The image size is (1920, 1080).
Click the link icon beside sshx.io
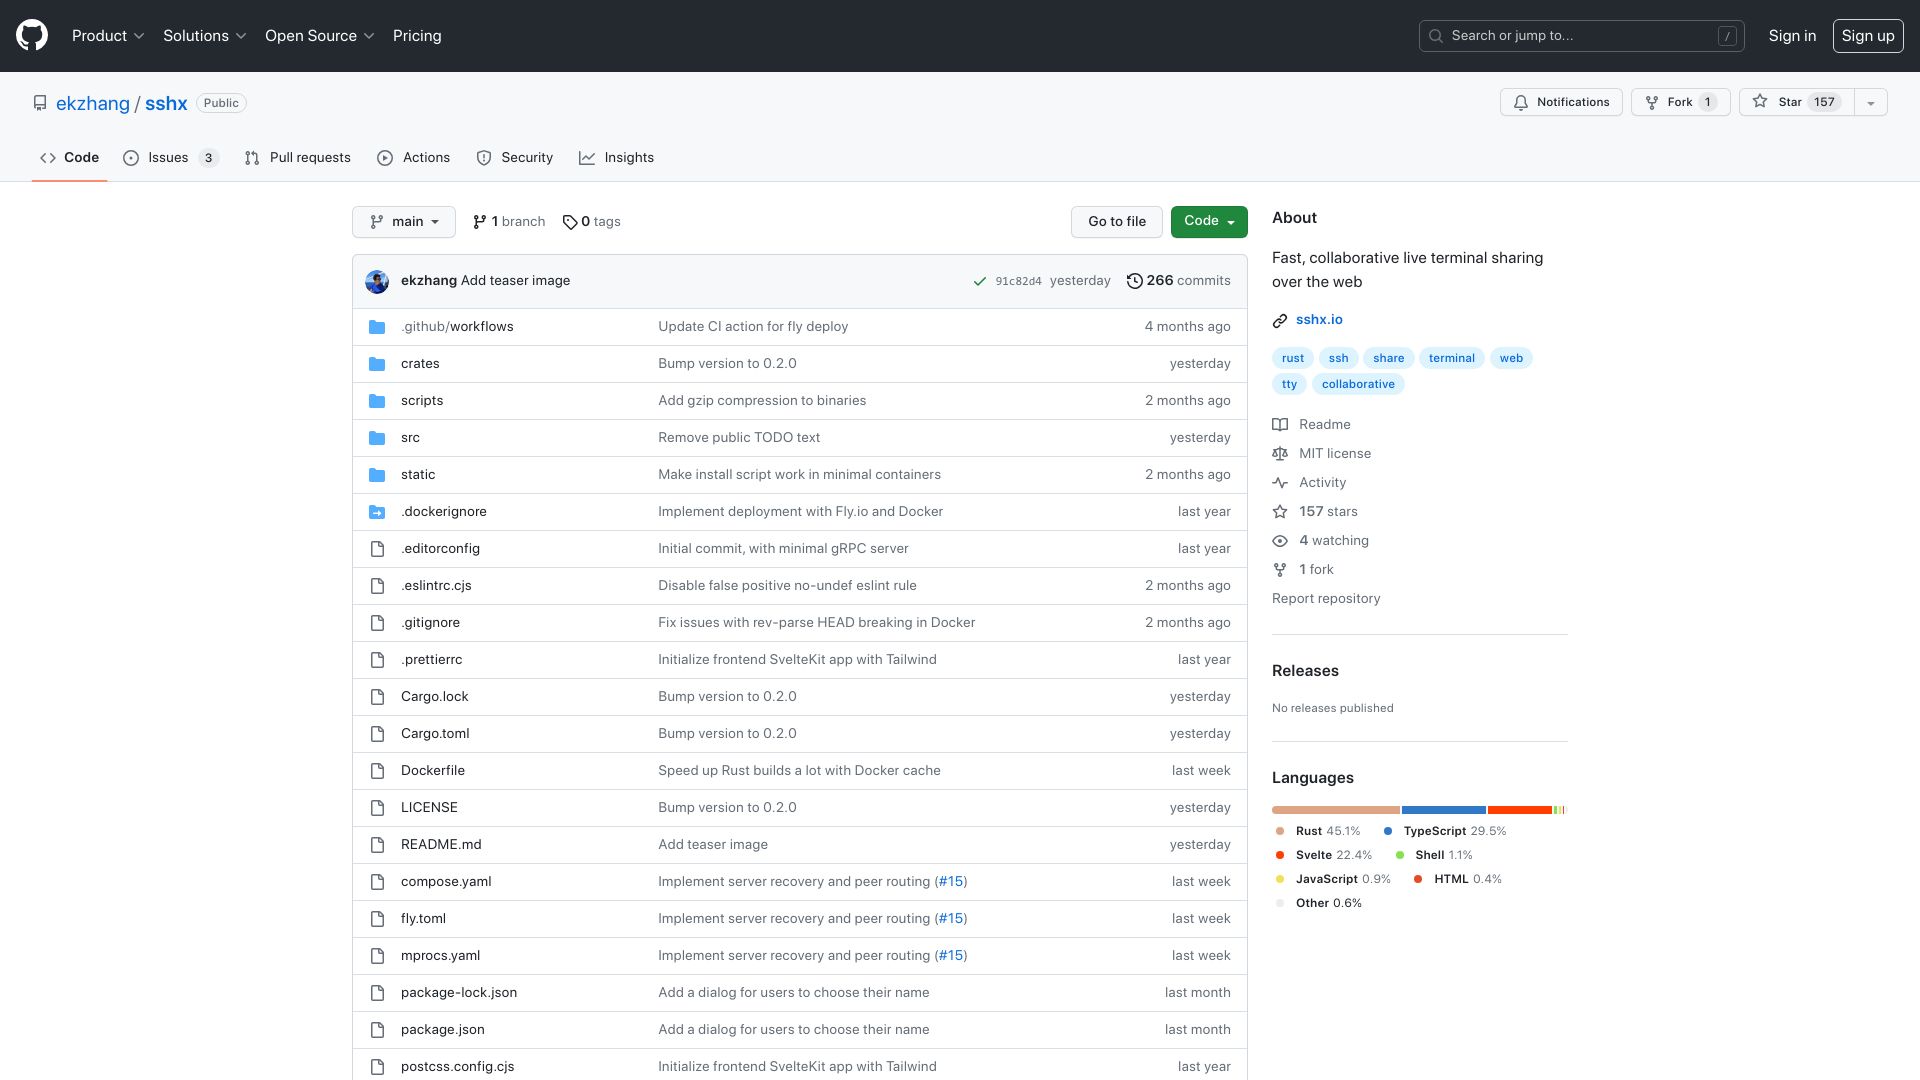1280,320
